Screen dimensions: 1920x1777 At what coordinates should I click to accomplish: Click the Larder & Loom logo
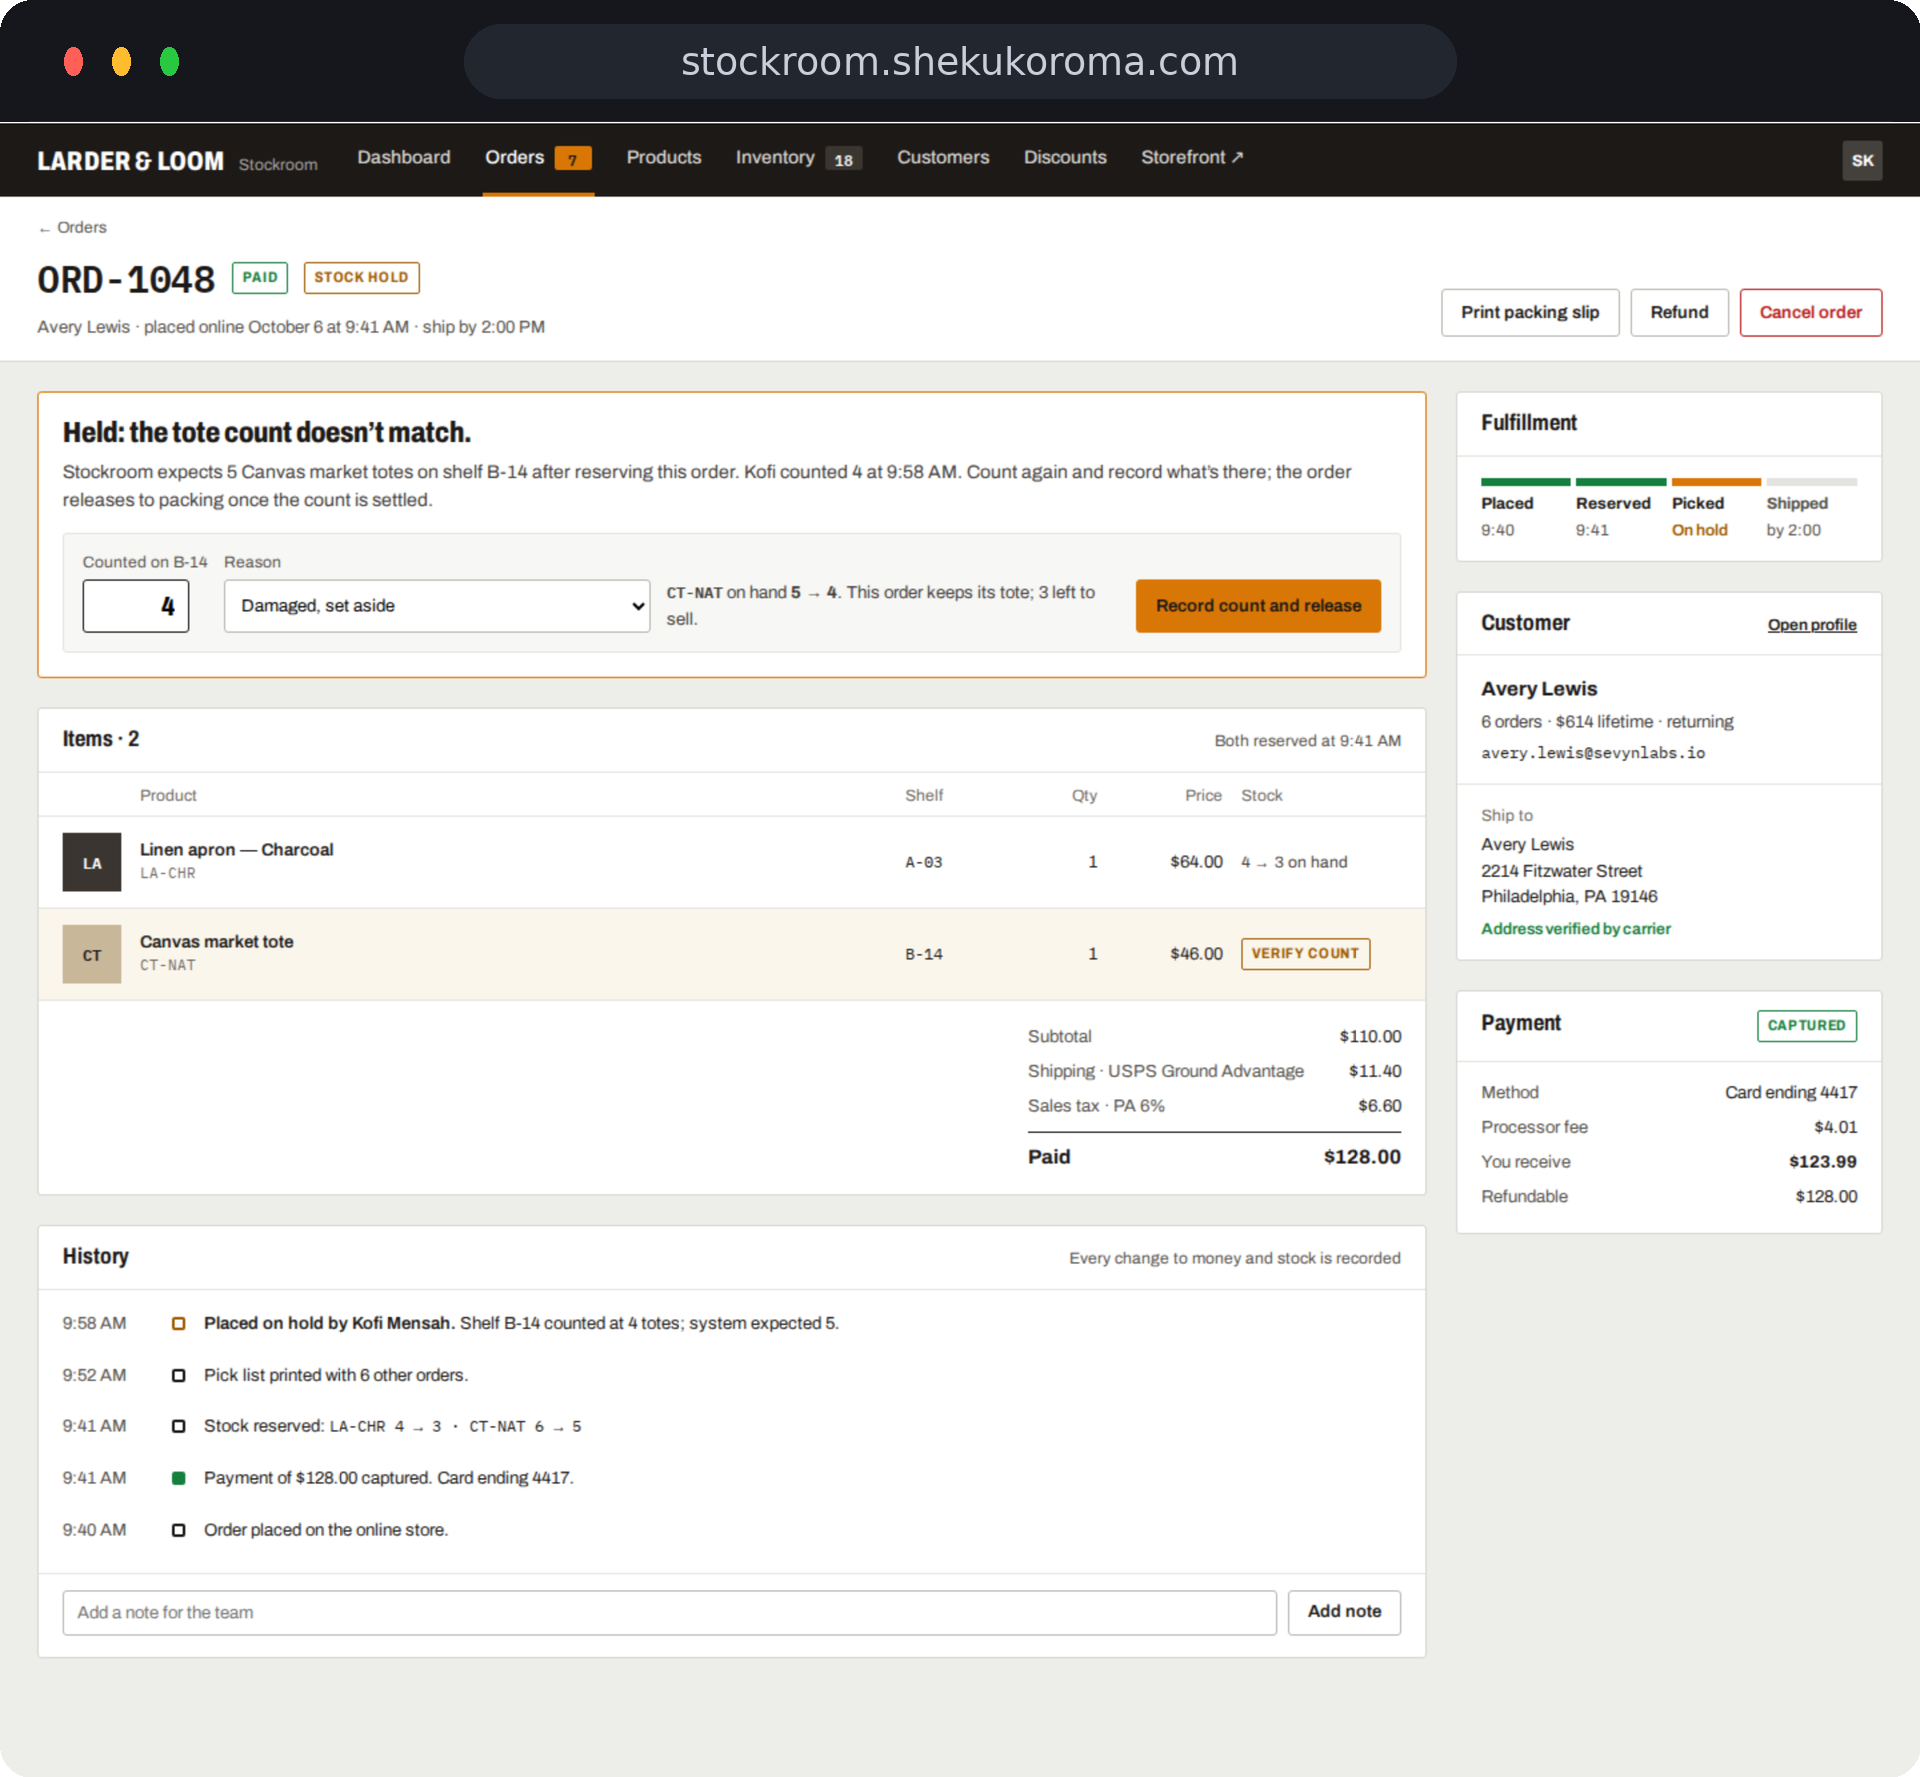pyautogui.click(x=130, y=161)
